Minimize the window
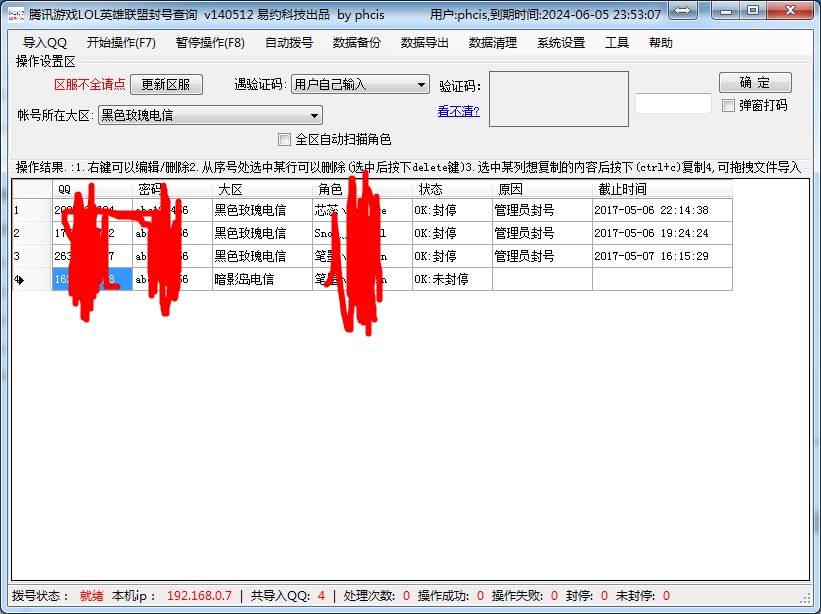Image resolution: width=821 pixels, height=614 pixels. (x=726, y=10)
